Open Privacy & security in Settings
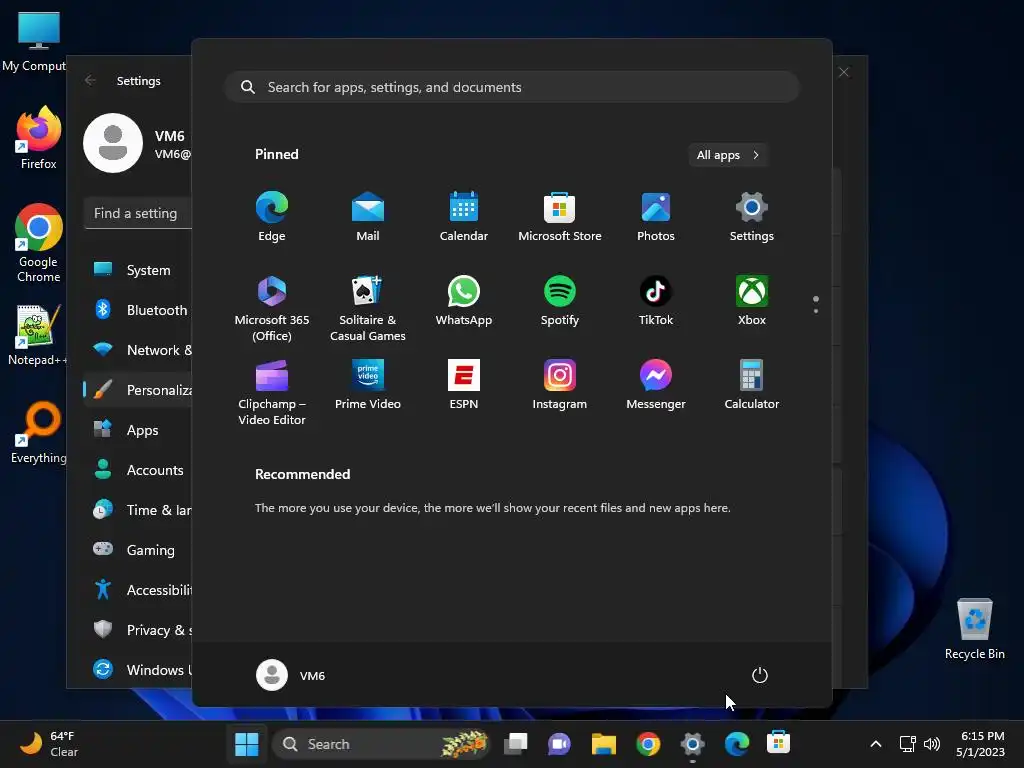1024x768 pixels. pos(138,630)
